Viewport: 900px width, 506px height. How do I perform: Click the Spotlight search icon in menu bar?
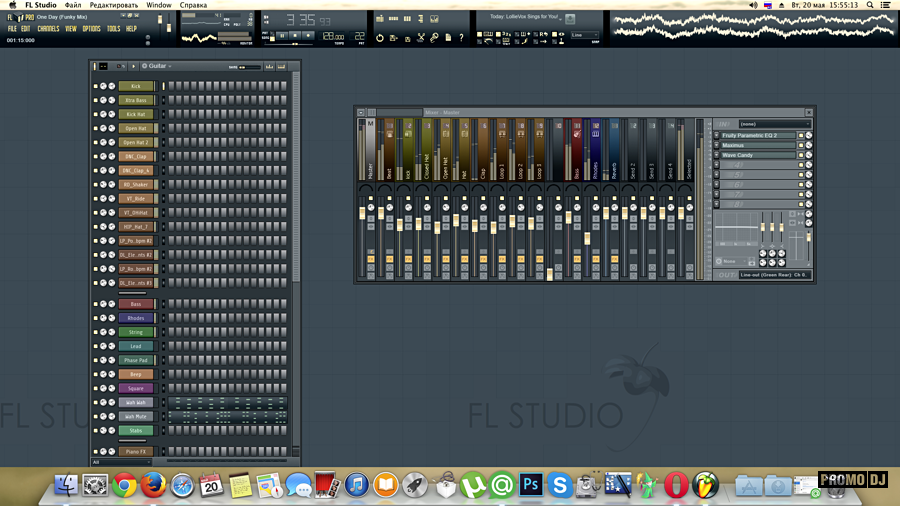click(x=870, y=5)
